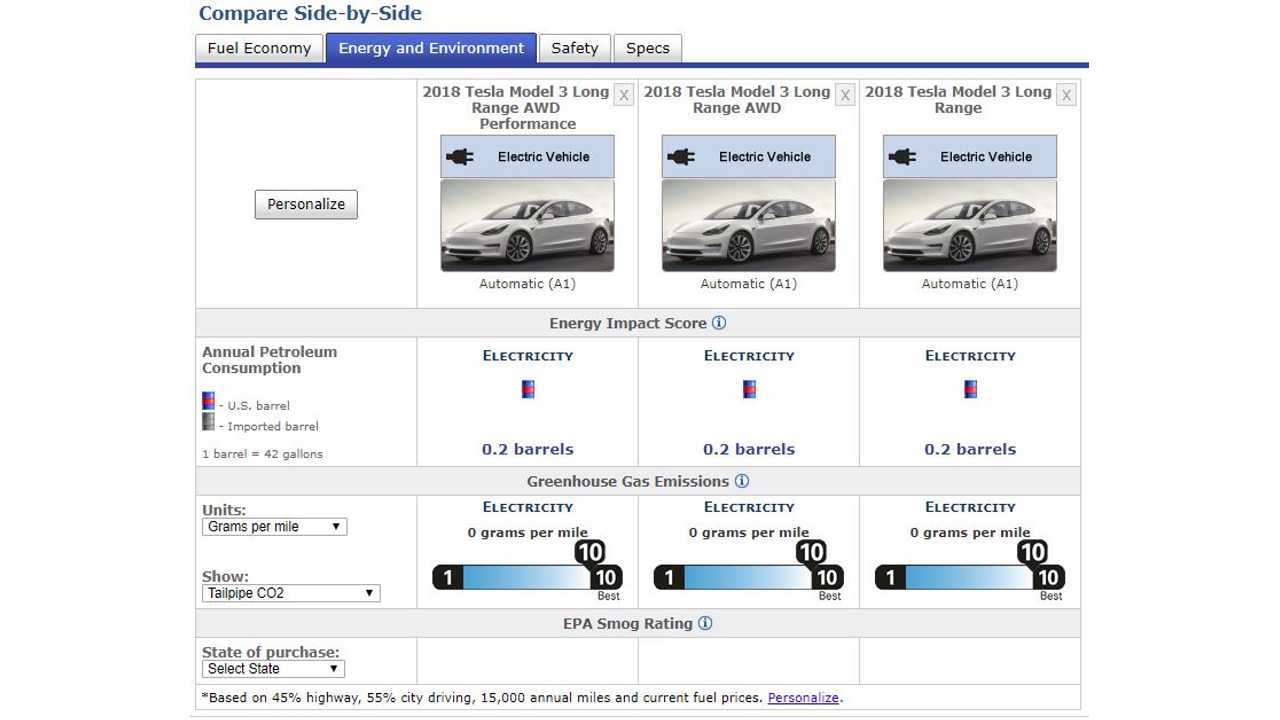
Task: Click the Long Range greenhouse gas rating bar
Action: pos(969,577)
